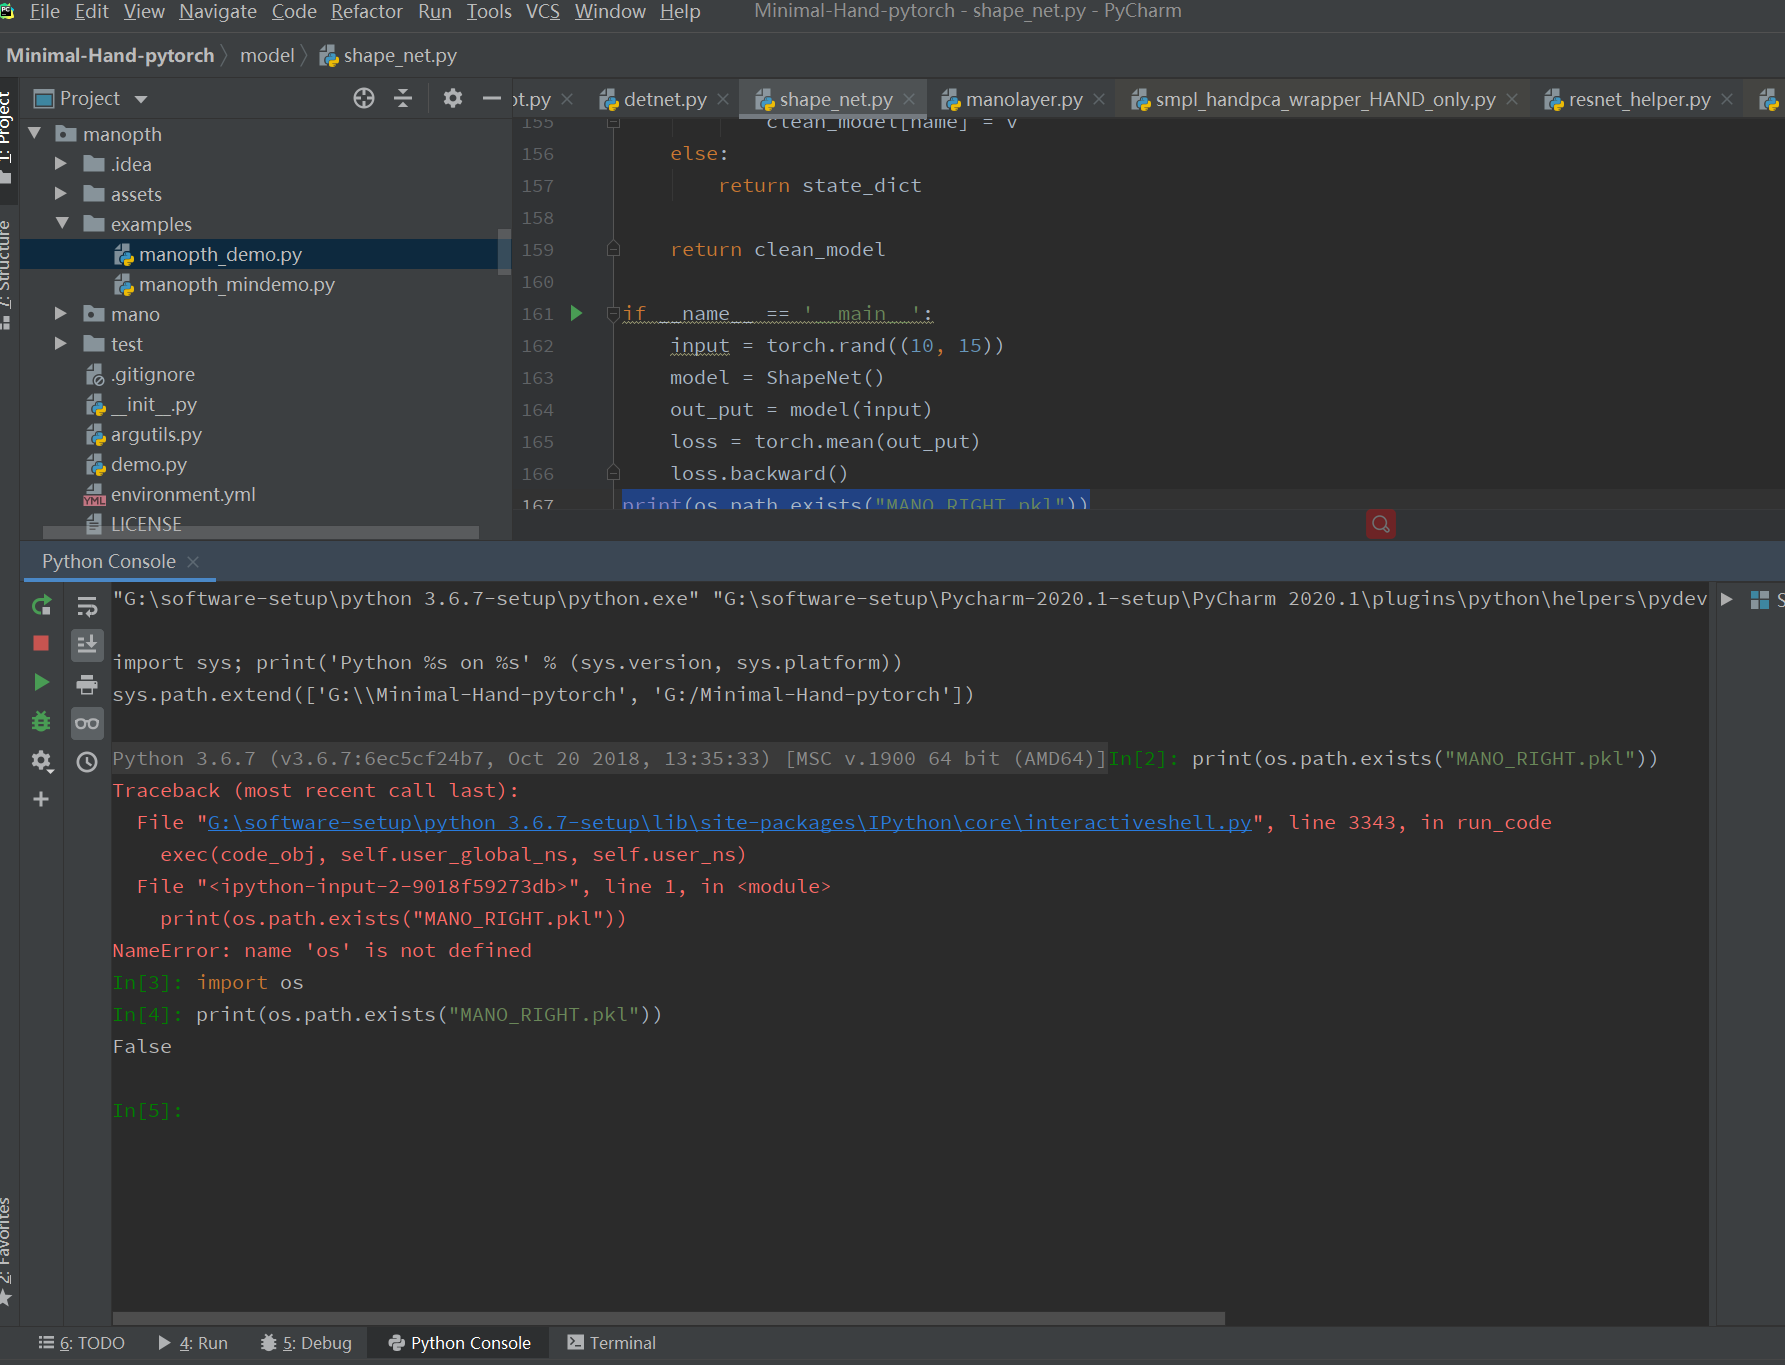Collapse manopth root folder
Viewport: 1785px width, 1365px height.
(35, 133)
